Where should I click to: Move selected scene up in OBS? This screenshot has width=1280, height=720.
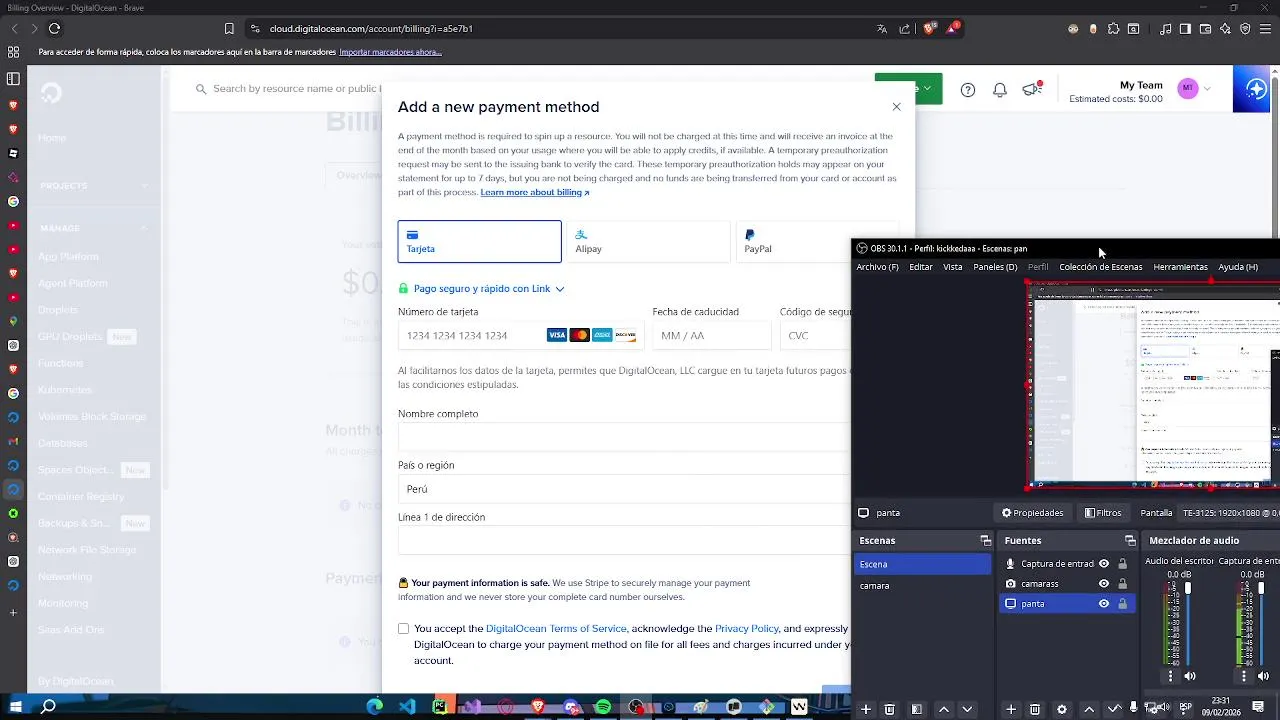pyautogui.click(x=943, y=709)
